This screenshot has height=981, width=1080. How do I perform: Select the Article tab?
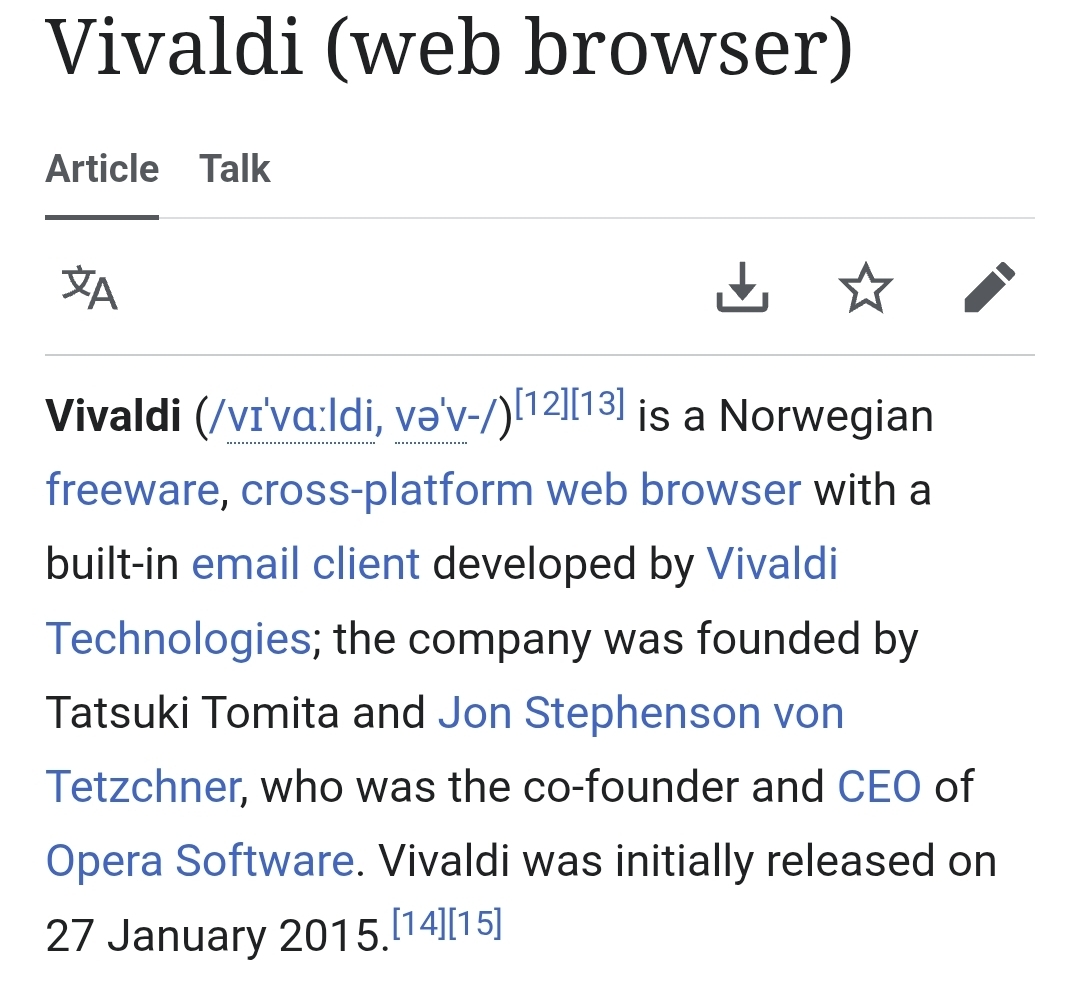[102, 168]
